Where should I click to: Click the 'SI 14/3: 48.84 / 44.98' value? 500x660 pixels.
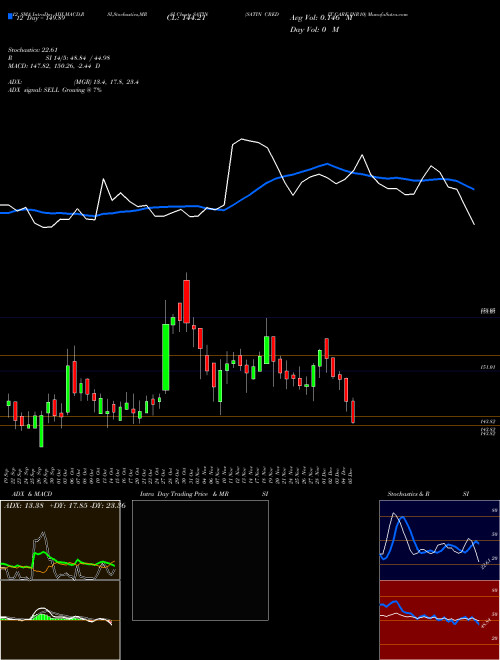[78, 58]
